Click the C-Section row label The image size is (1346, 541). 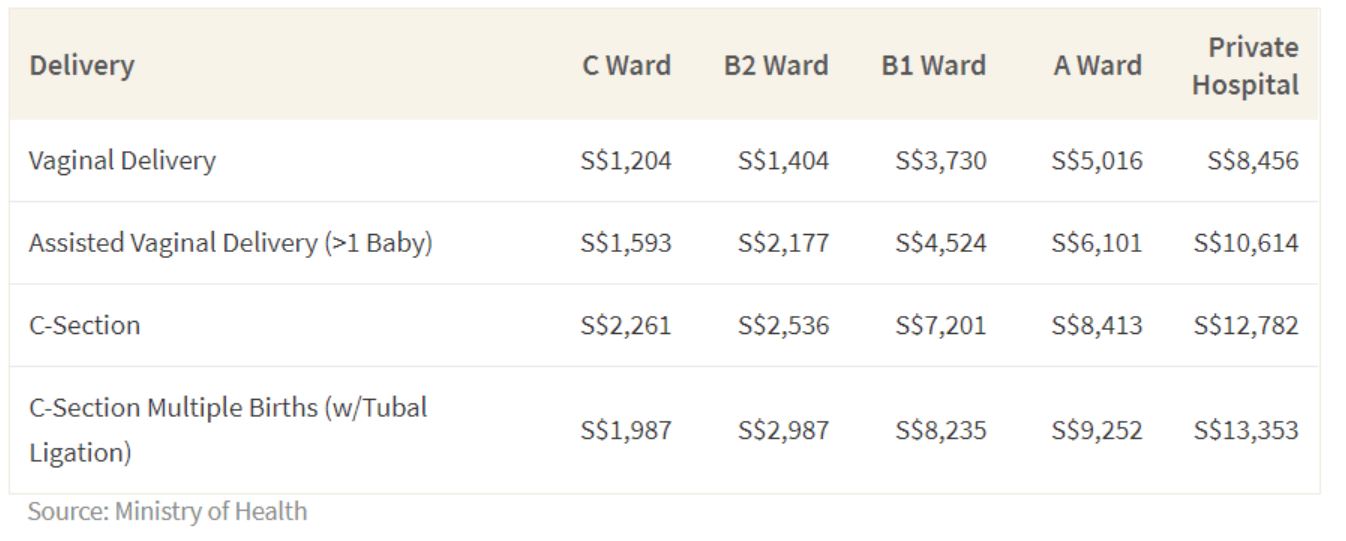(x=84, y=326)
